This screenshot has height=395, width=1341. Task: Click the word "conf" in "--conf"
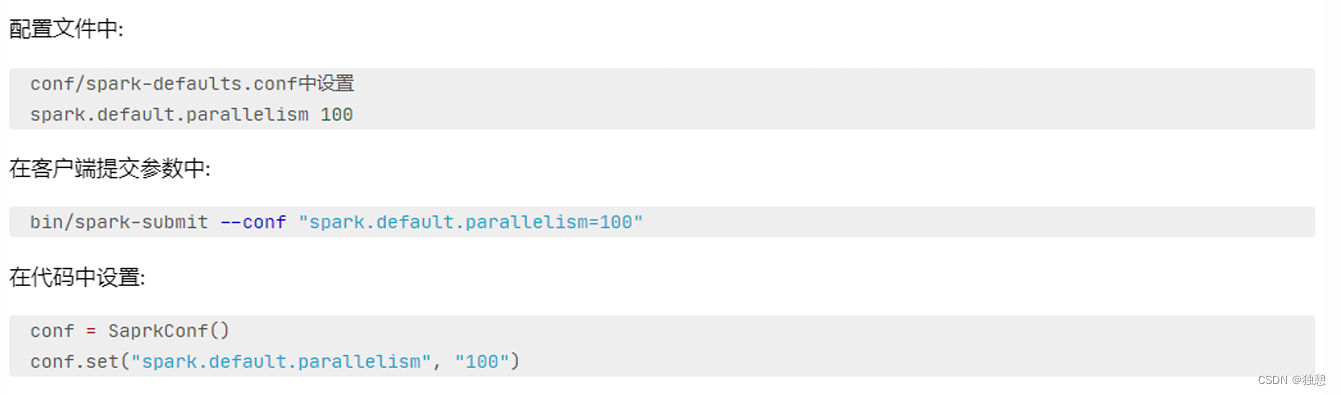pyautogui.click(x=264, y=222)
